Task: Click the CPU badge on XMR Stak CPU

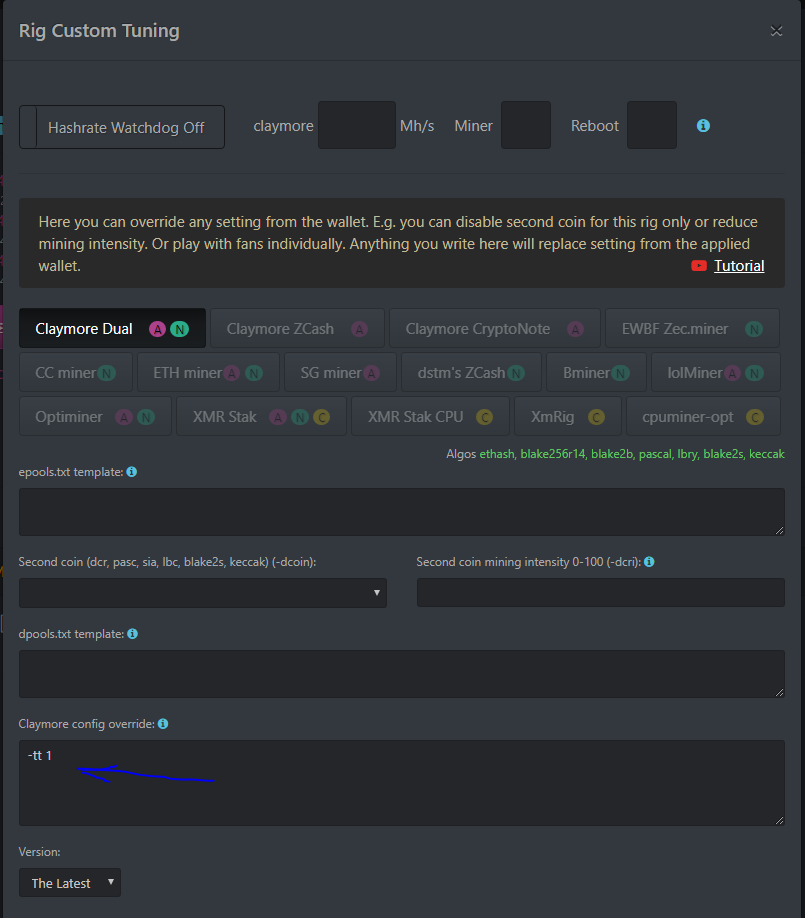Action: [484, 417]
